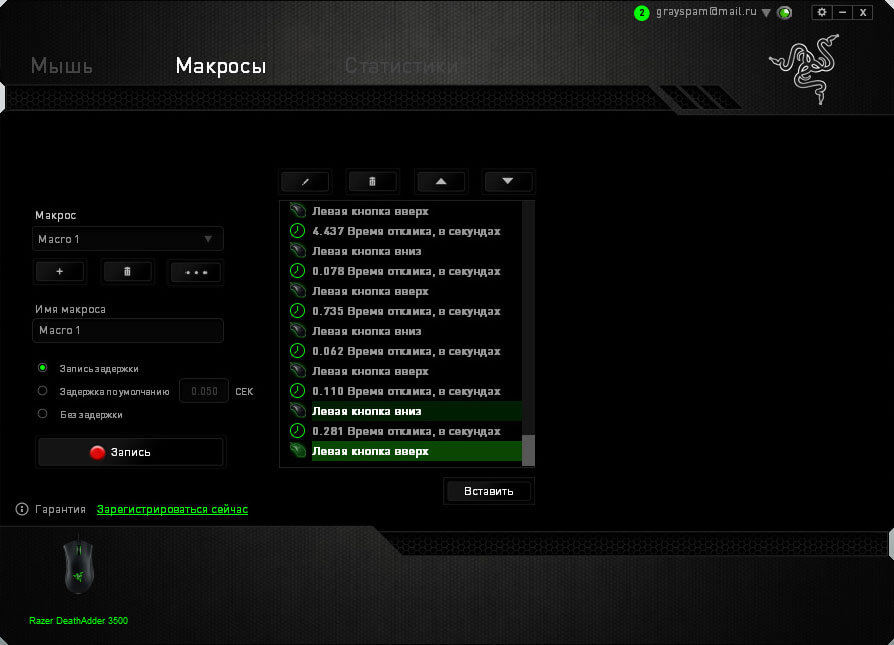Click the 'Вставить' insert button
Screen dimensions: 894x645
pyautogui.click(x=488, y=491)
